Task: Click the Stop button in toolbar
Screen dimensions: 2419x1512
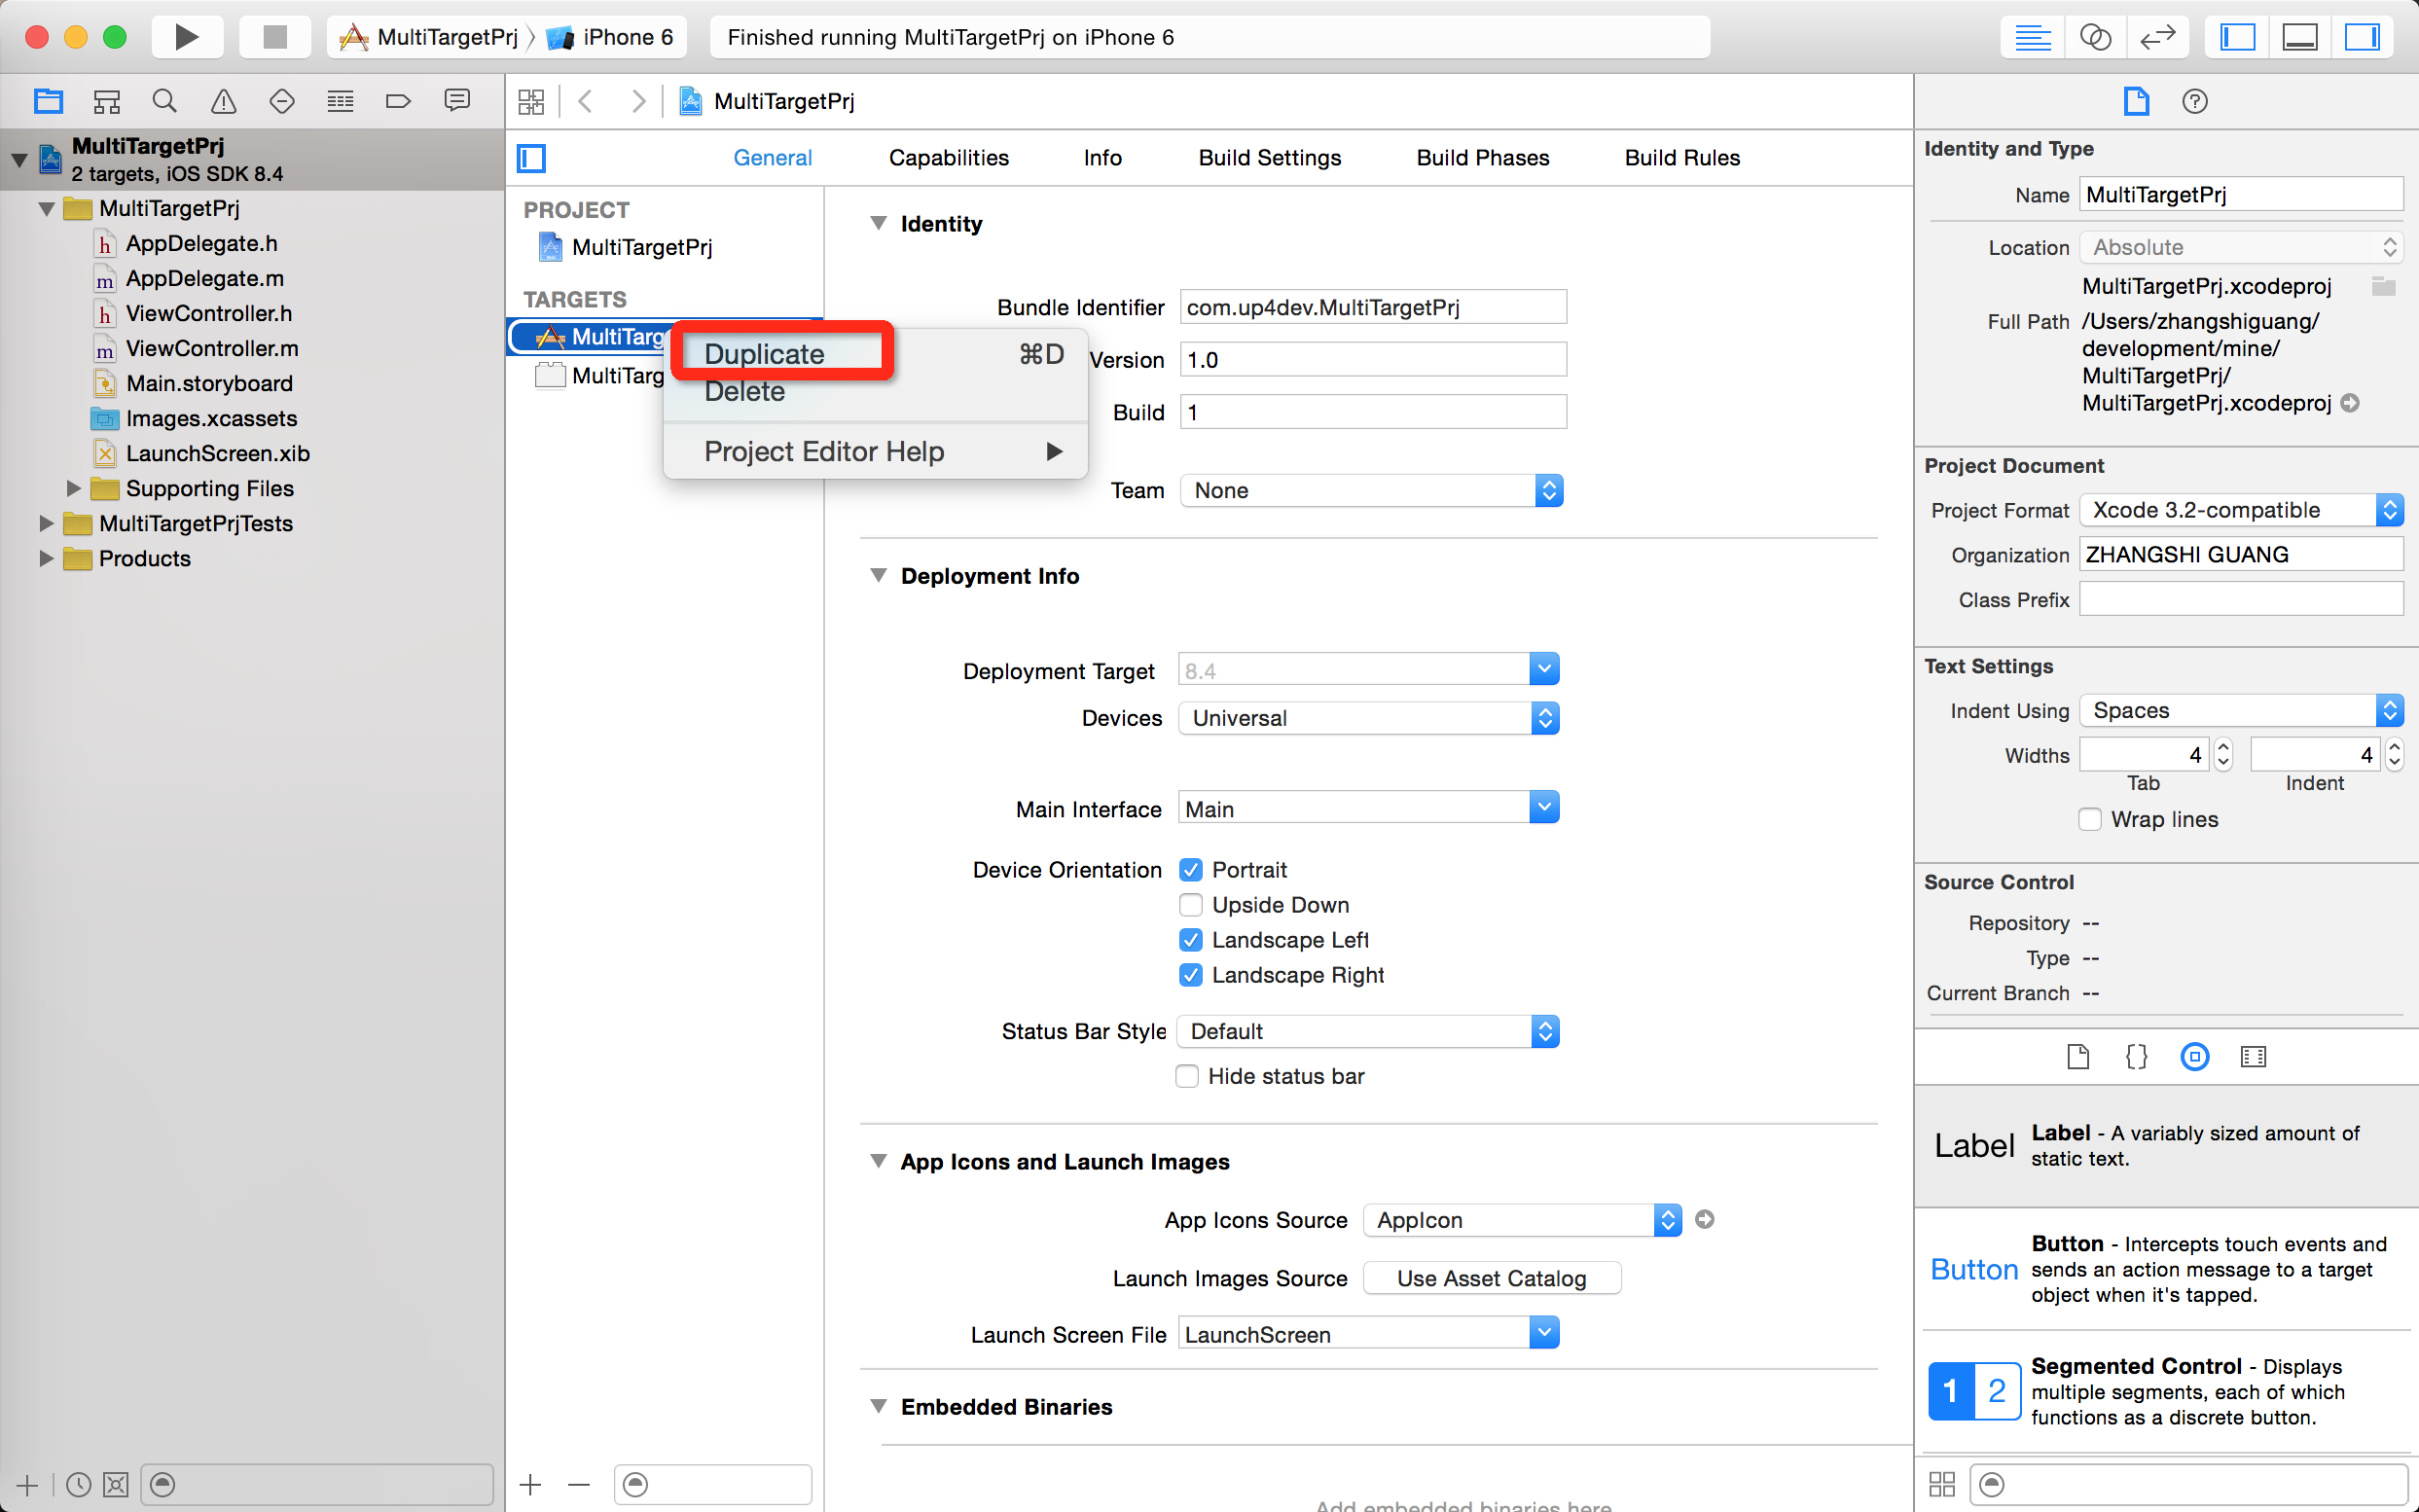Action: point(274,37)
